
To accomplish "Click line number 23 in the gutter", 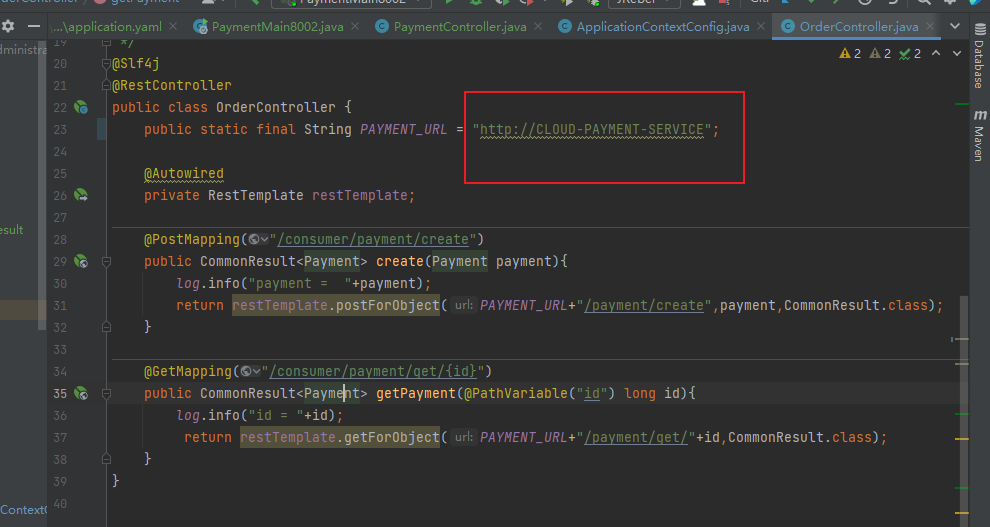I will tap(60, 129).
